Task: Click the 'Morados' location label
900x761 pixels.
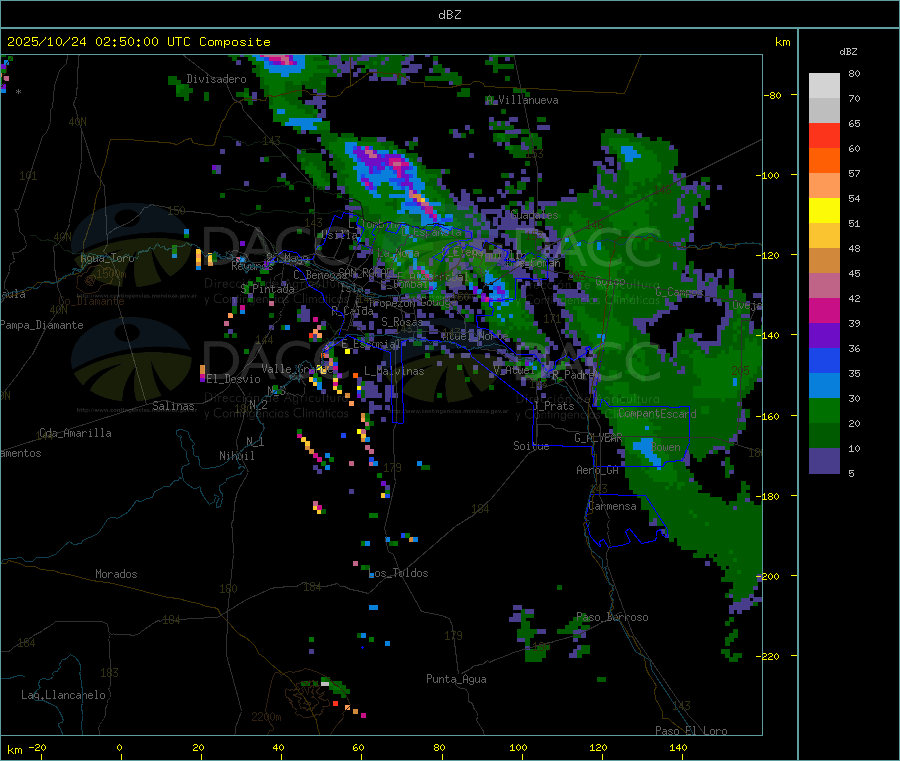Action: coord(117,574)
